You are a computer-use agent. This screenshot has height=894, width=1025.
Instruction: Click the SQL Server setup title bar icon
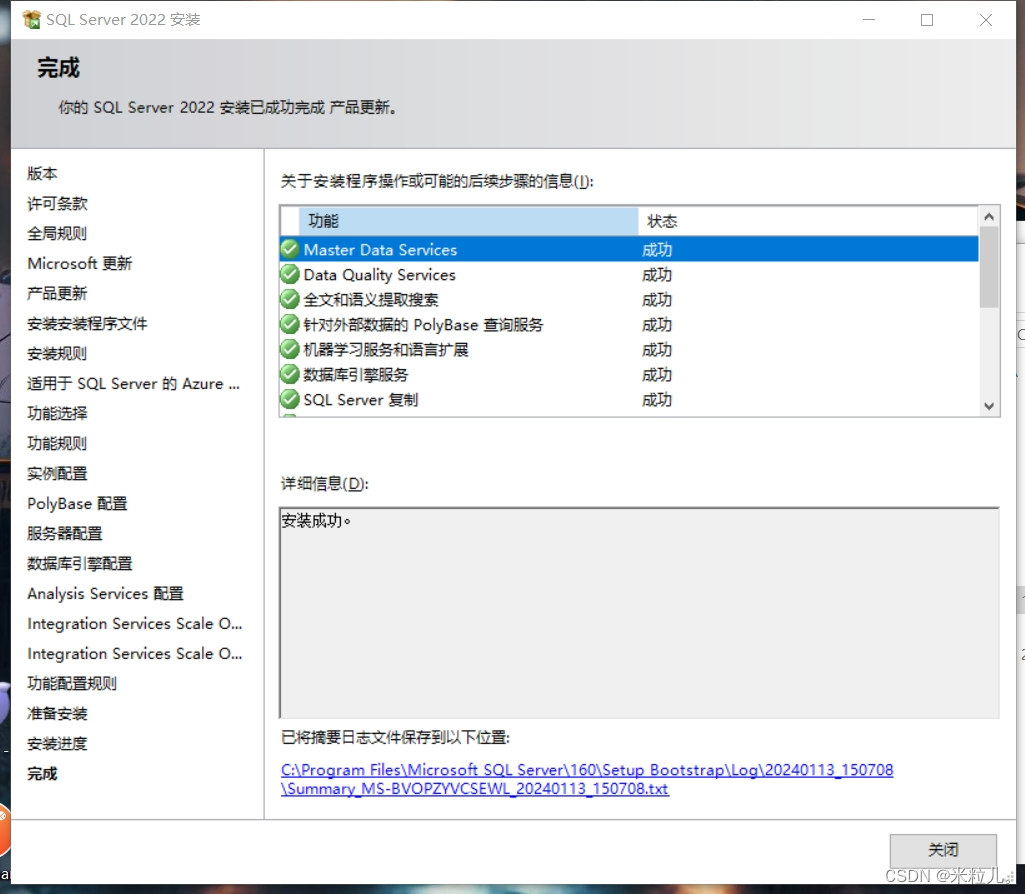(x=31, y=20)
